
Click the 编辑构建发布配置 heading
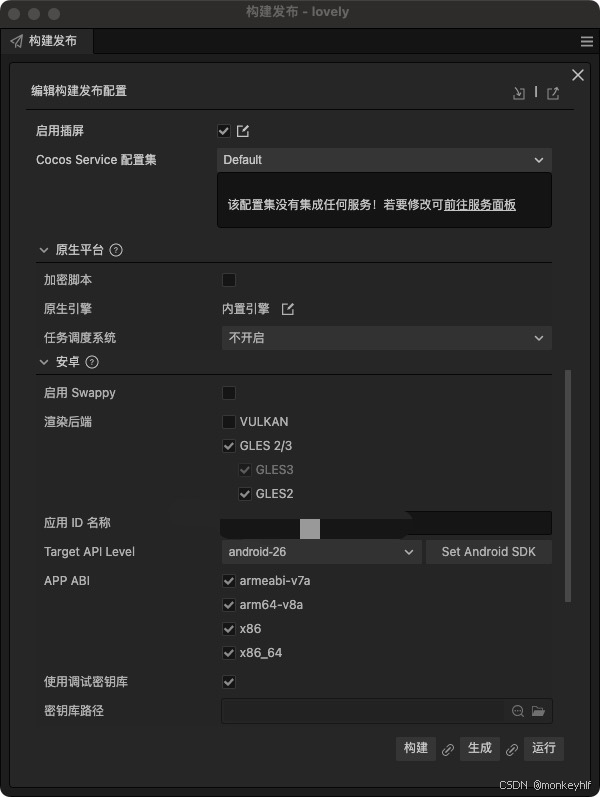(79, 91)
